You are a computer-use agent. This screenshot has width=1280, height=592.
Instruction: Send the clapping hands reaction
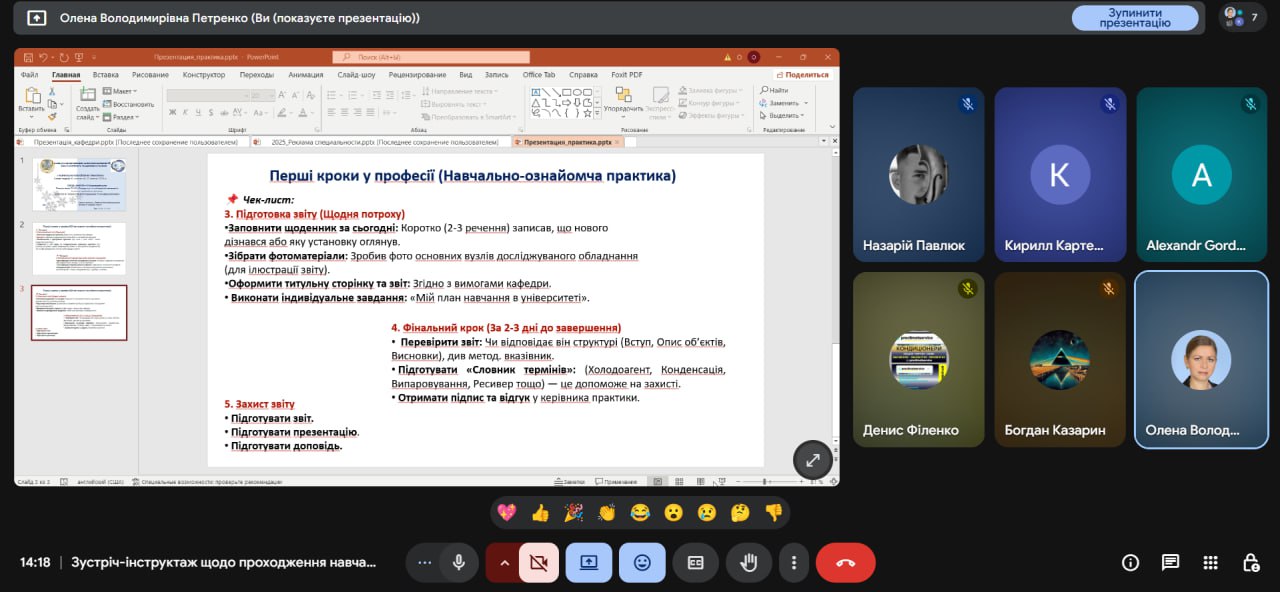607,512
